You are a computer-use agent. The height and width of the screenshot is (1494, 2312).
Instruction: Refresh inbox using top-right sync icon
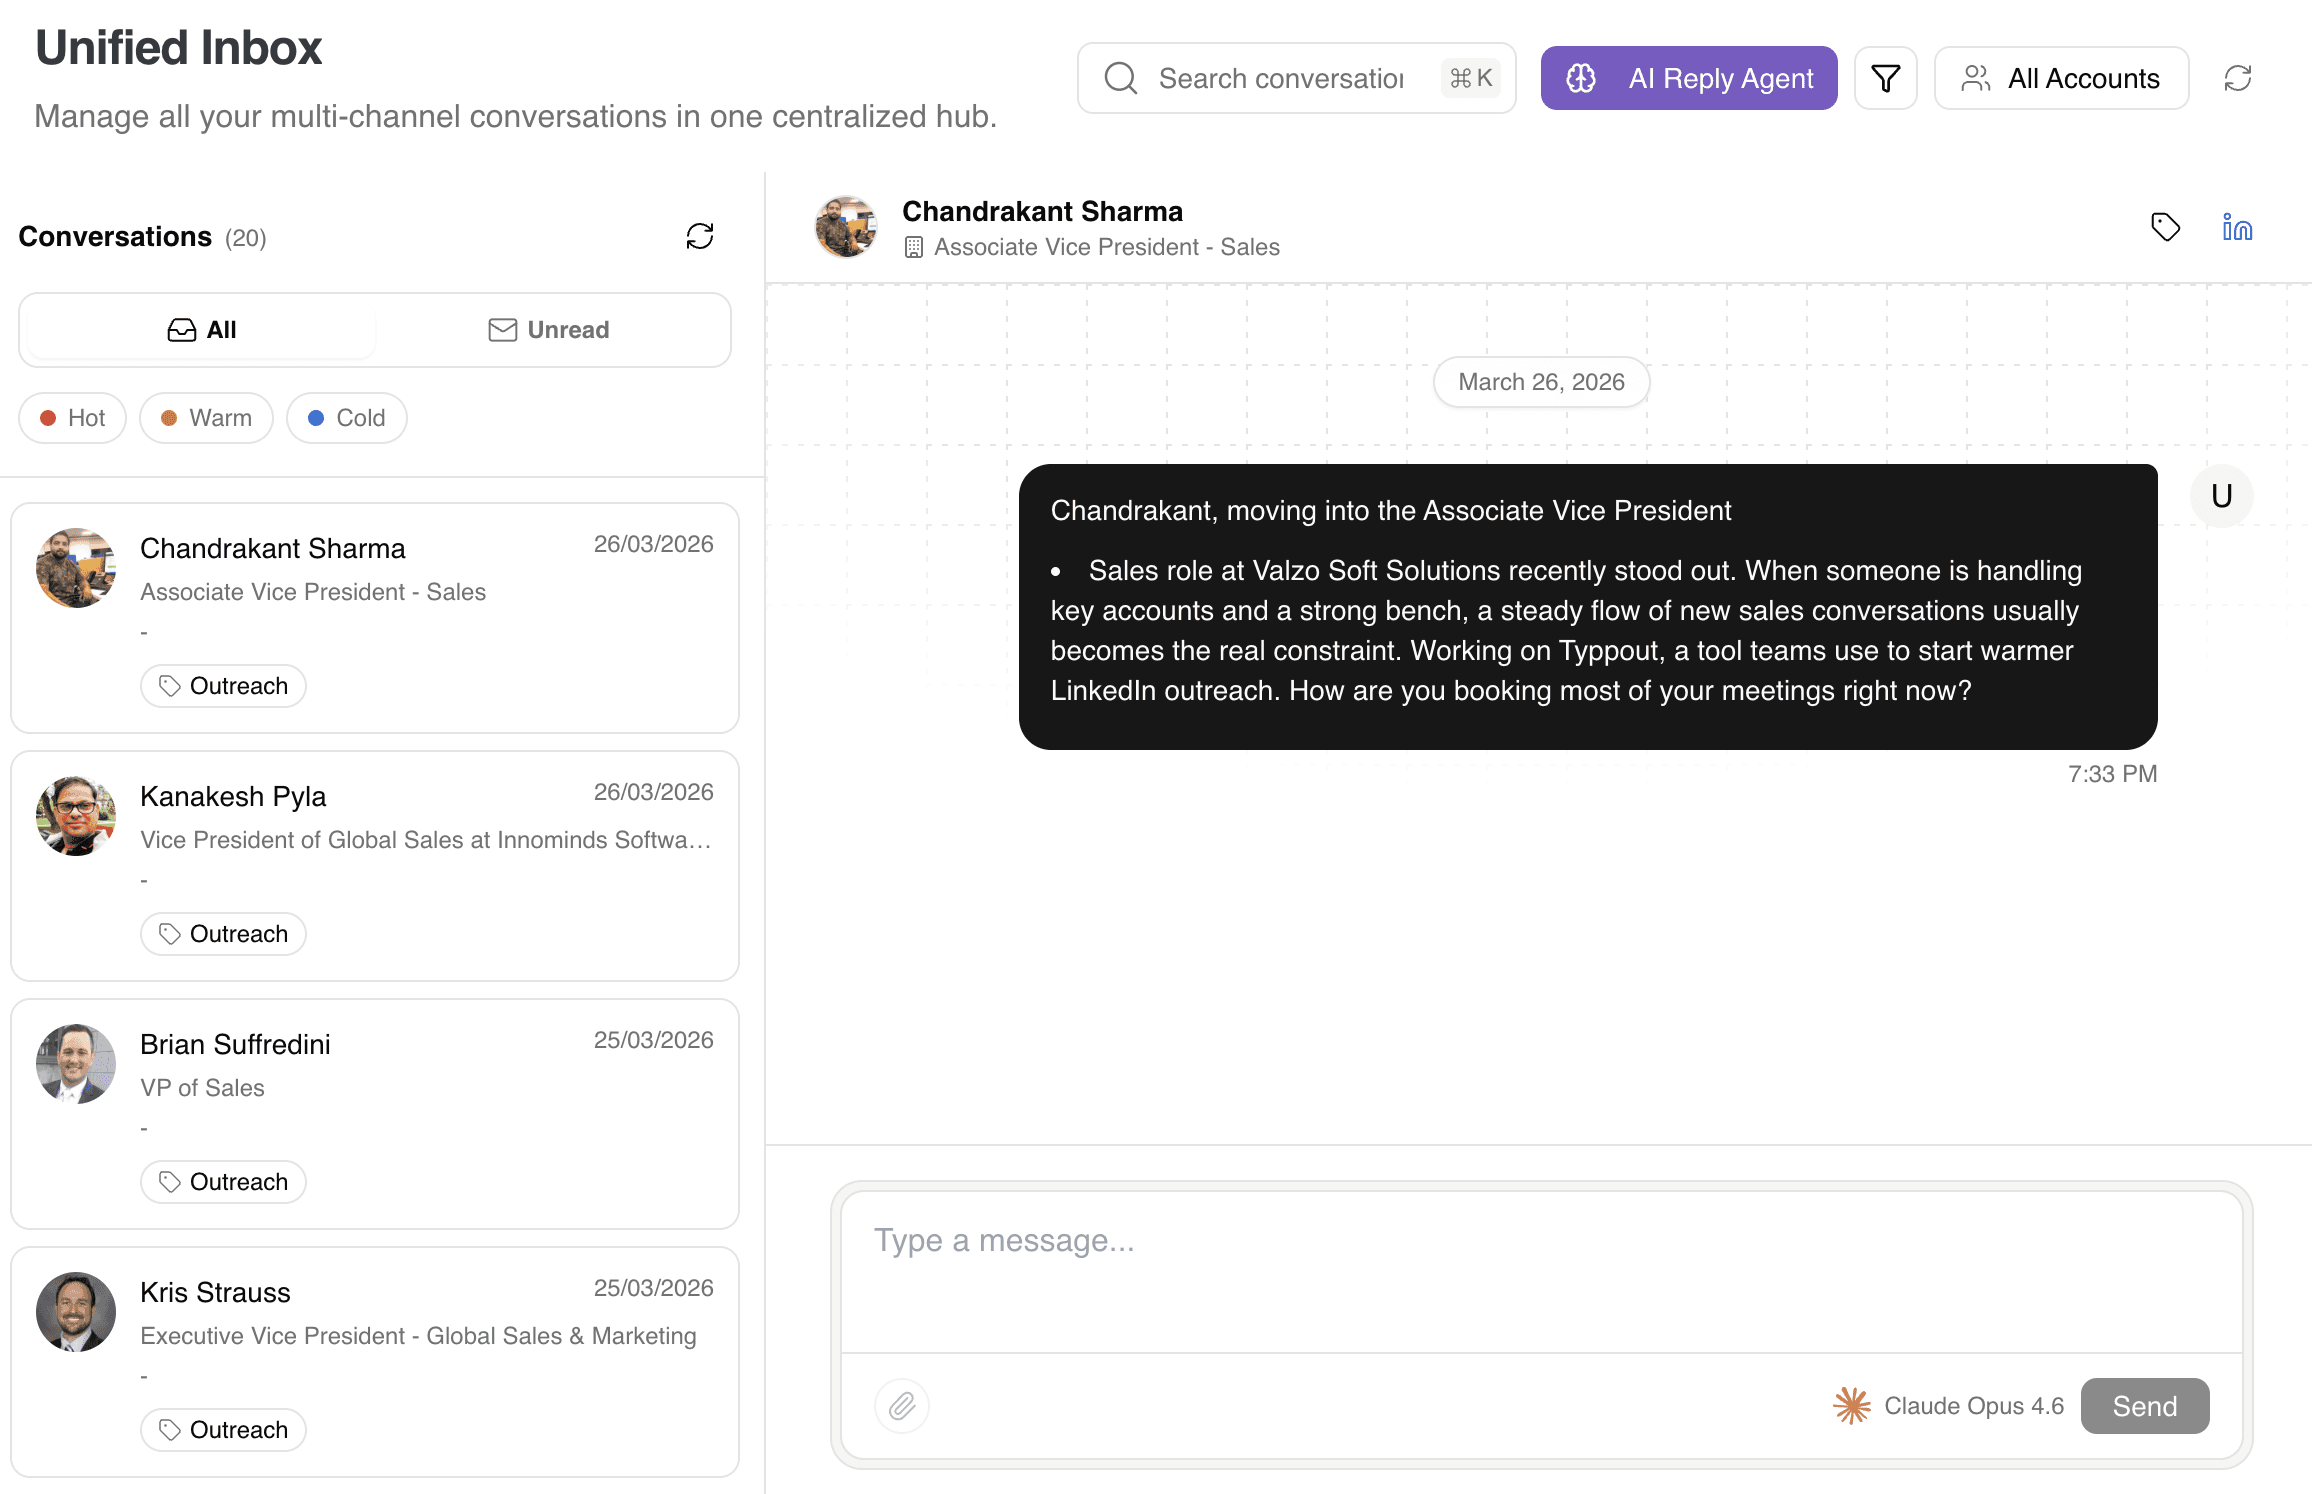pos(2237,78)
